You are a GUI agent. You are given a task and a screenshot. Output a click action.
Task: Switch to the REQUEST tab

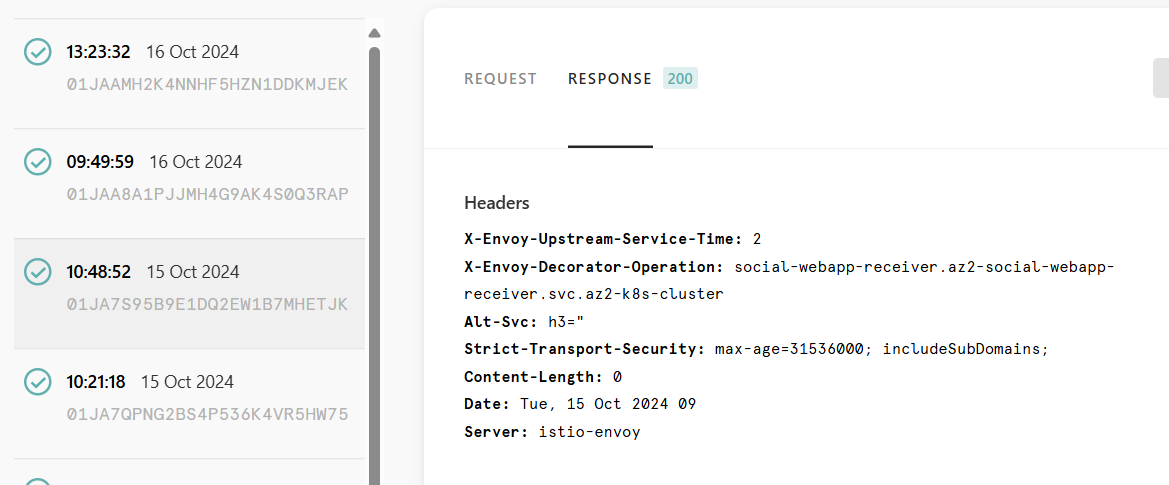[500, 79]
